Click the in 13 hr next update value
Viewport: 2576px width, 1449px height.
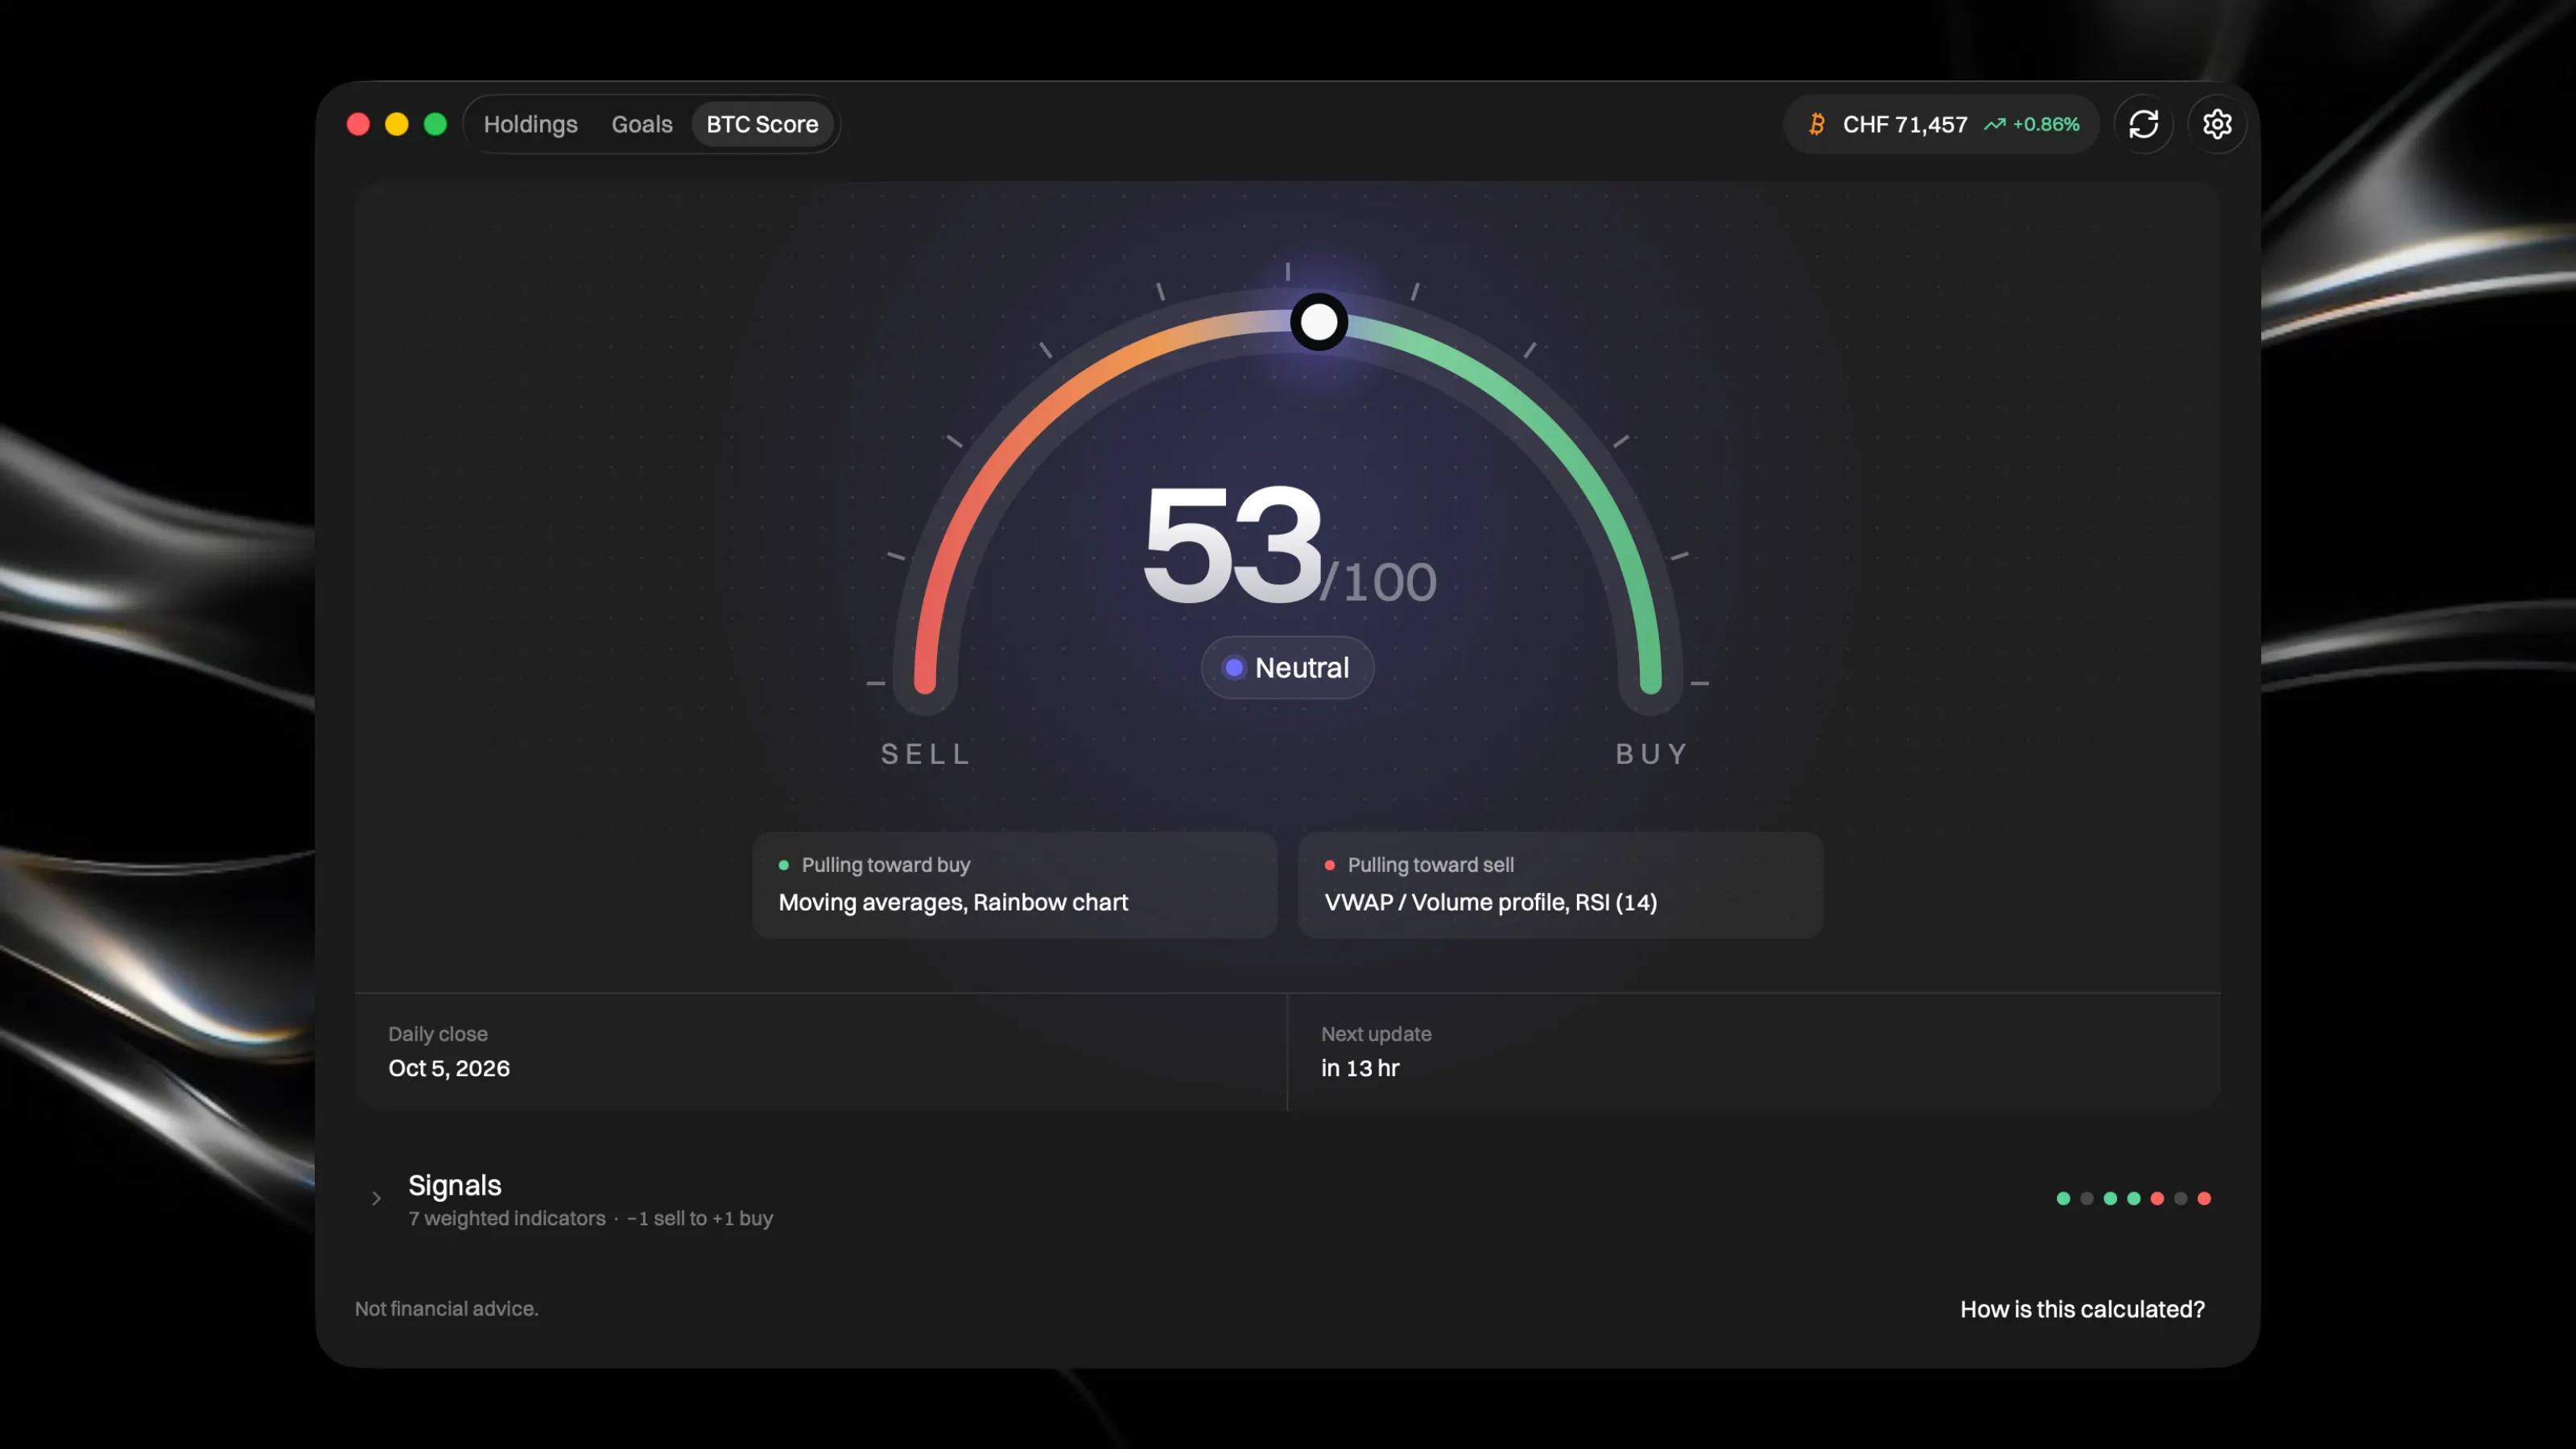[x=1360, y=1068]
